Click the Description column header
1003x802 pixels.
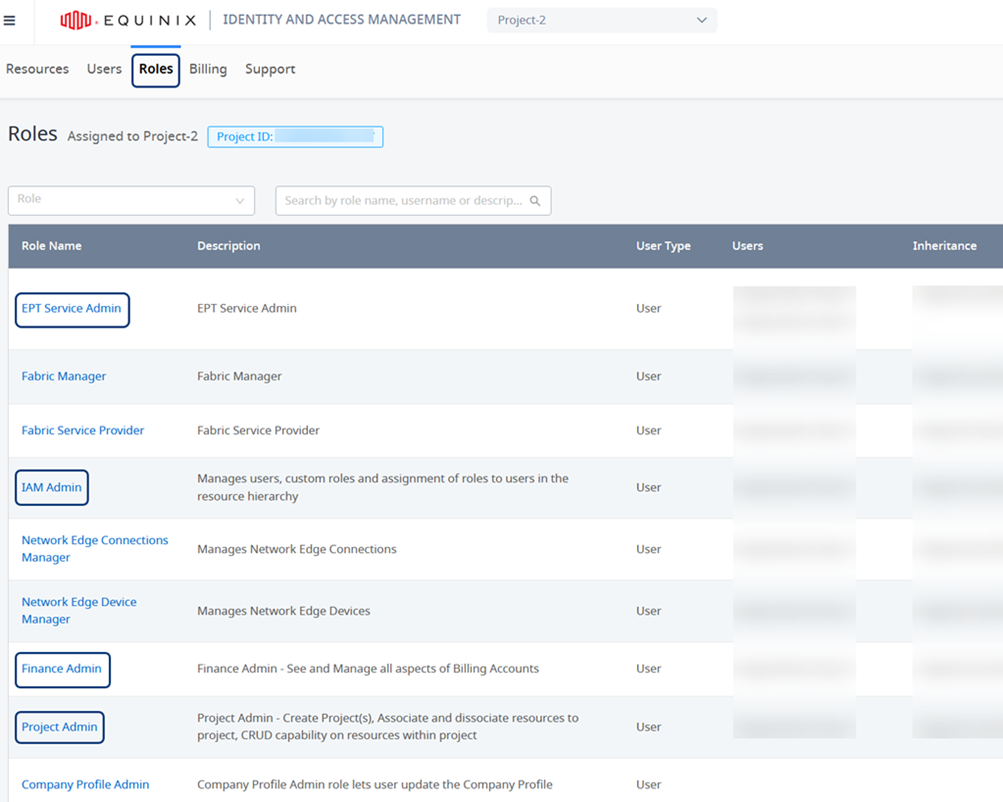tap(228, 246)
